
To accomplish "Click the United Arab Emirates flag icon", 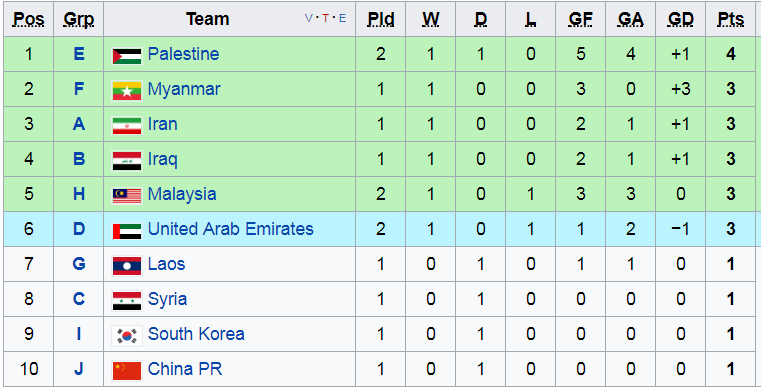I will pyautogui.click(x=127, y=231).
